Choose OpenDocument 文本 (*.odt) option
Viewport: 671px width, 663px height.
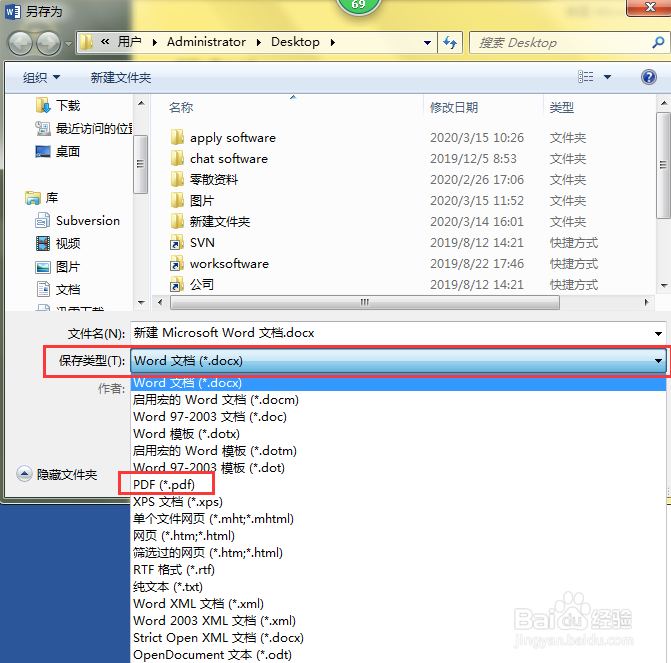(x=398, y=655)
